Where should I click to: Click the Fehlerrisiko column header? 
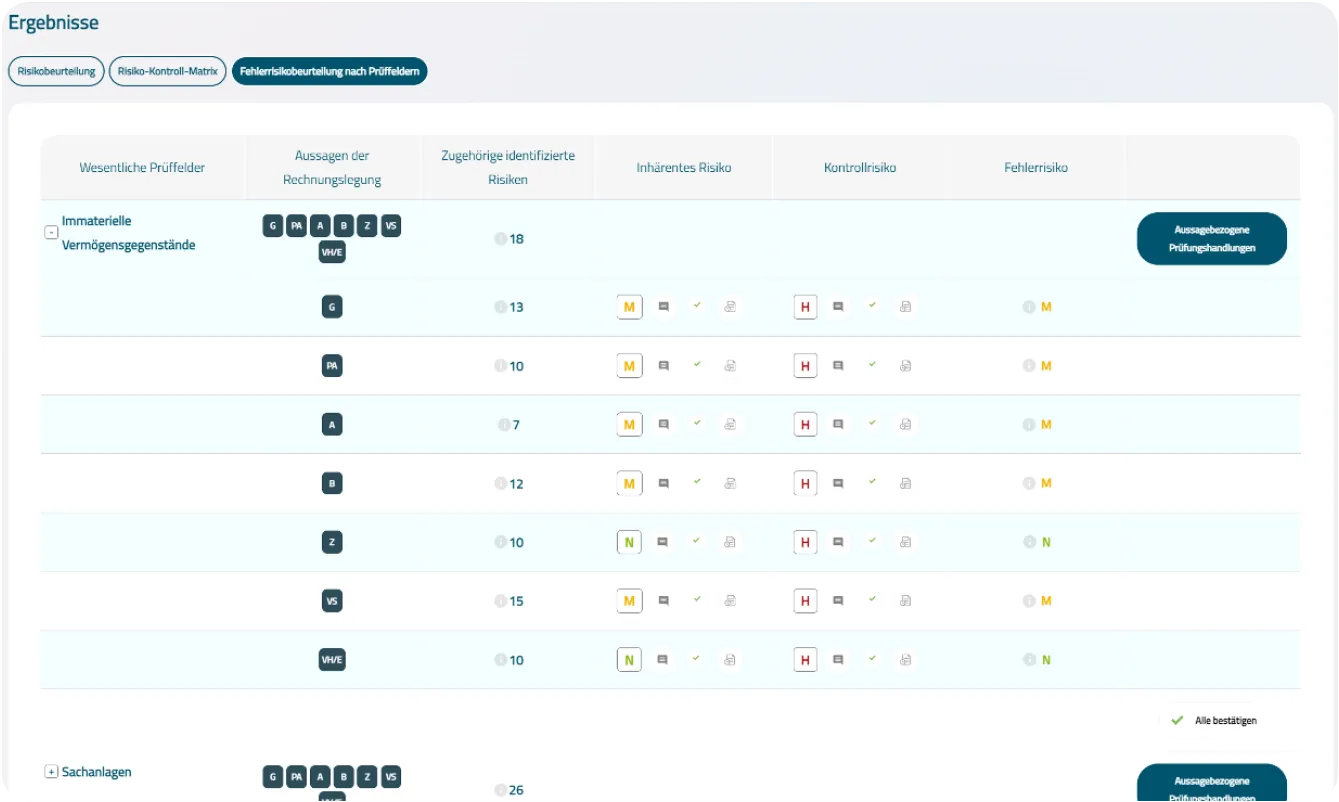1036,168
